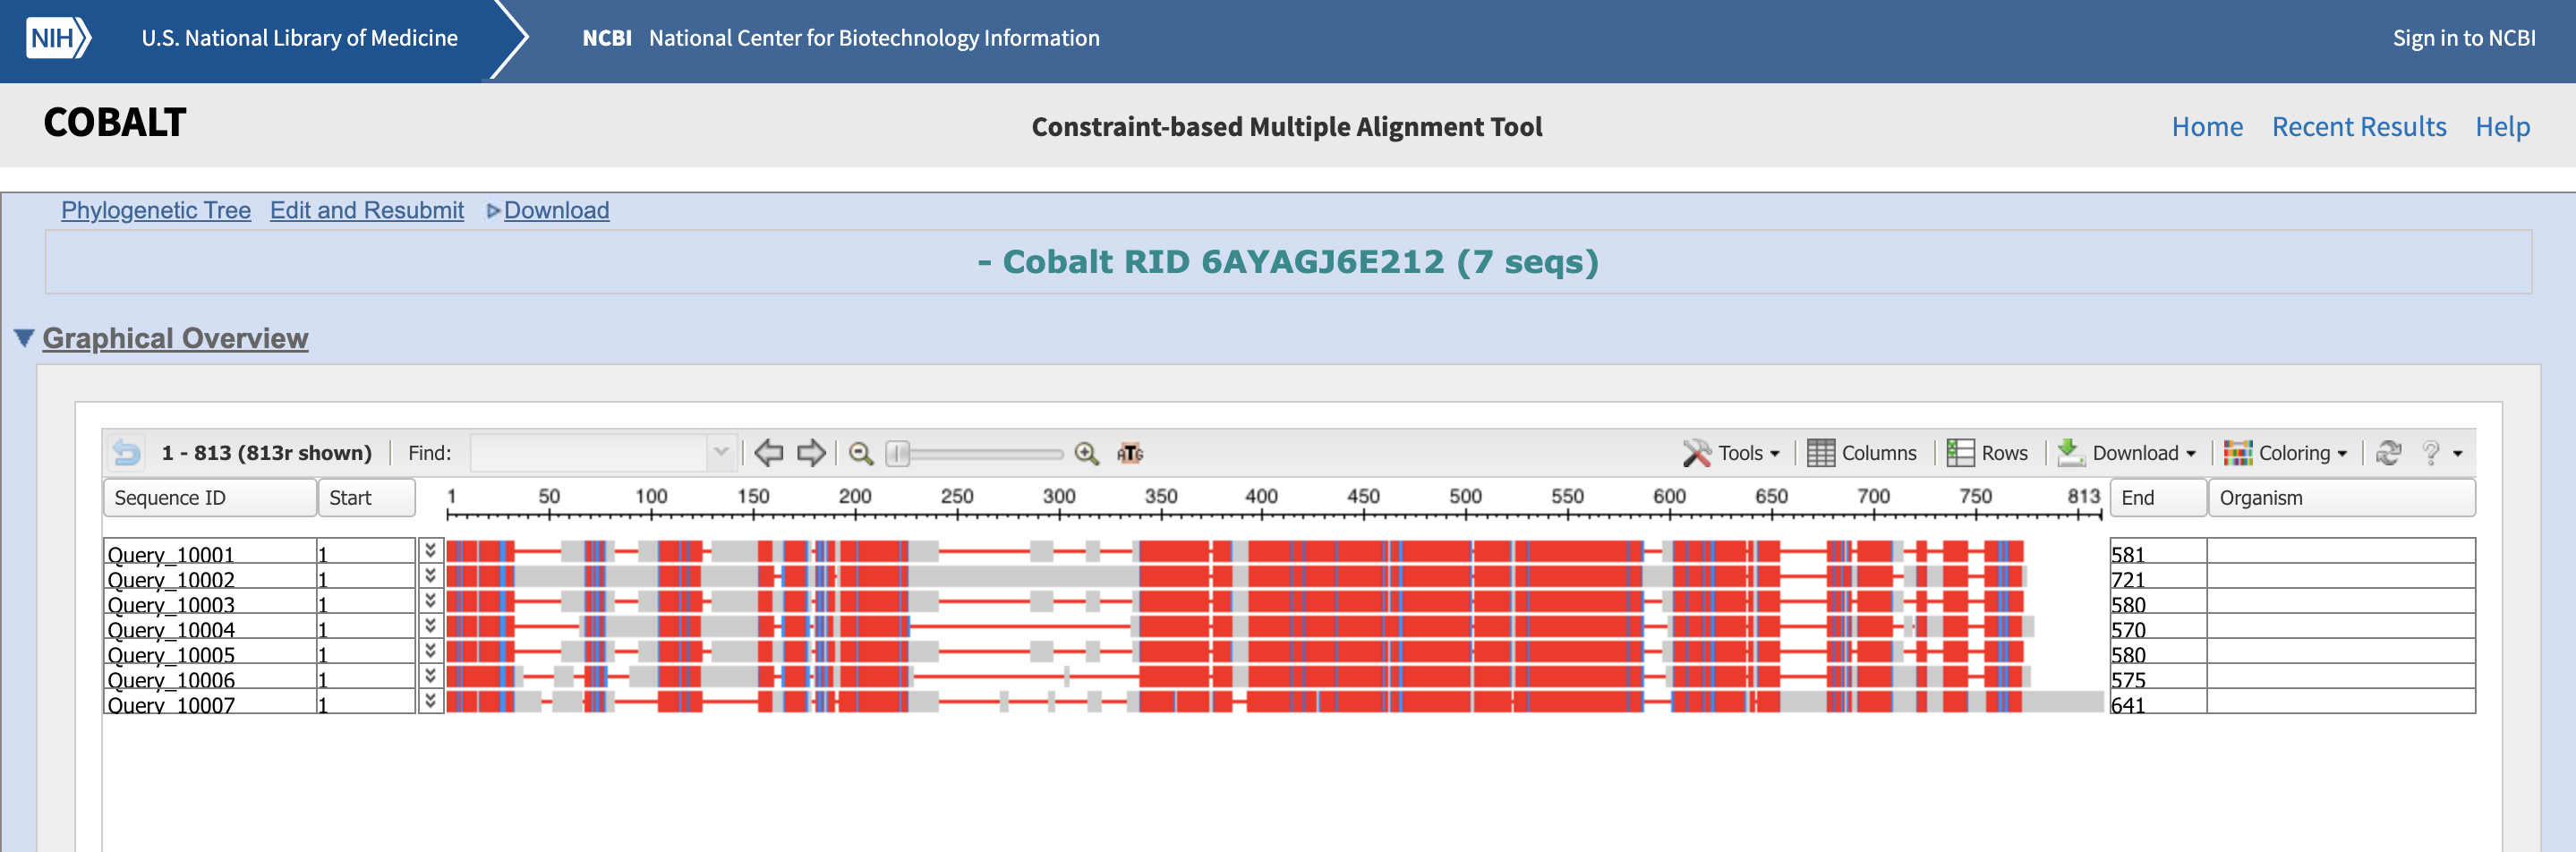Viewport: 2576px width, 852px height.
Task: Click the undo back arrow in the alignment toolbar
Action: [126, 453]
